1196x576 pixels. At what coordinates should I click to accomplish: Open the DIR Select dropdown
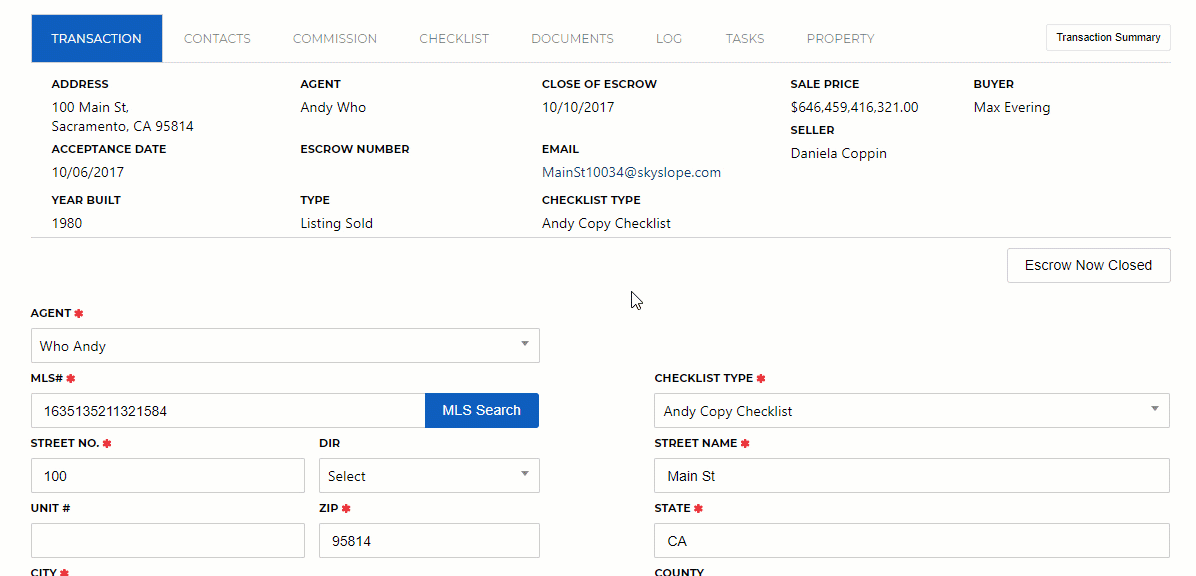429,475
